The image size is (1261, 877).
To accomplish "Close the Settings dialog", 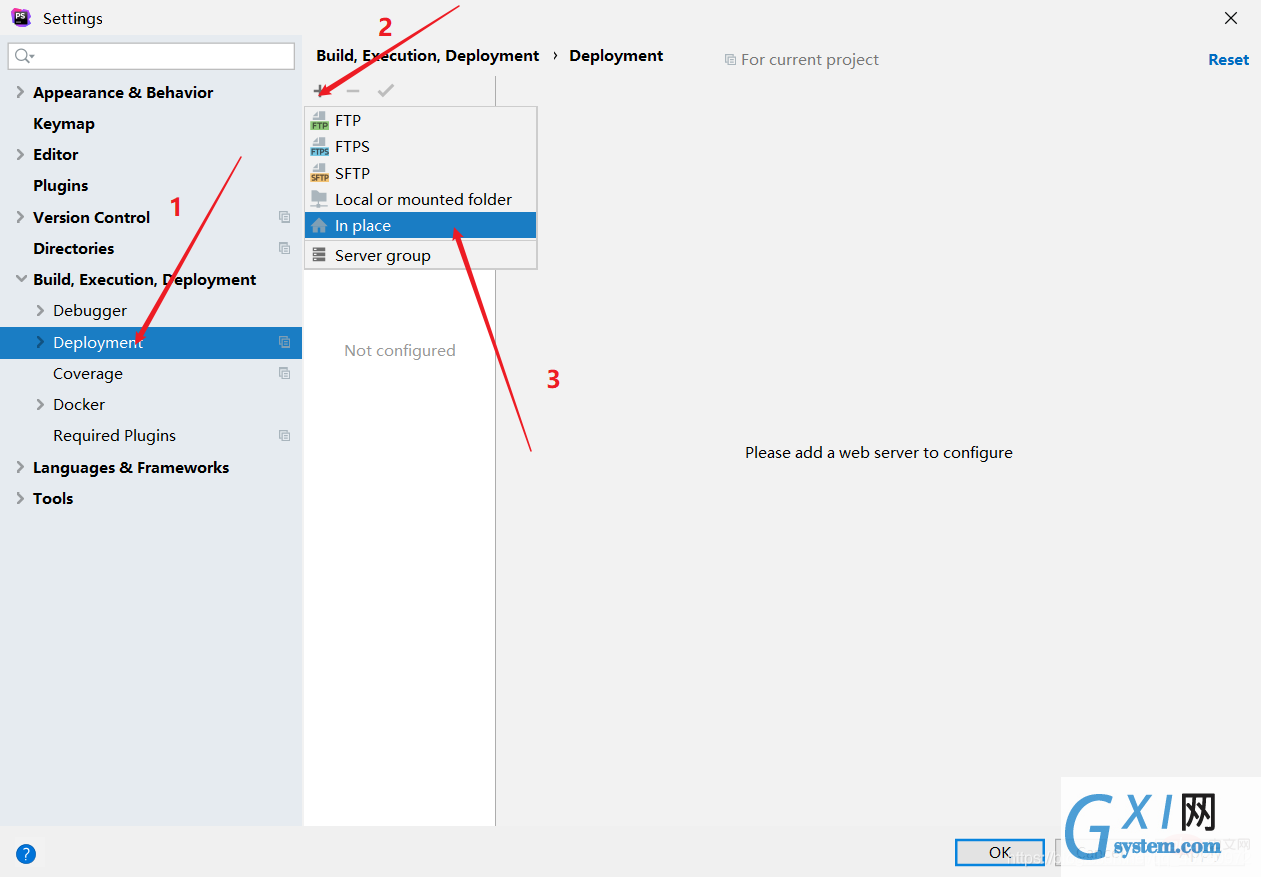I will coord(1231,18).
